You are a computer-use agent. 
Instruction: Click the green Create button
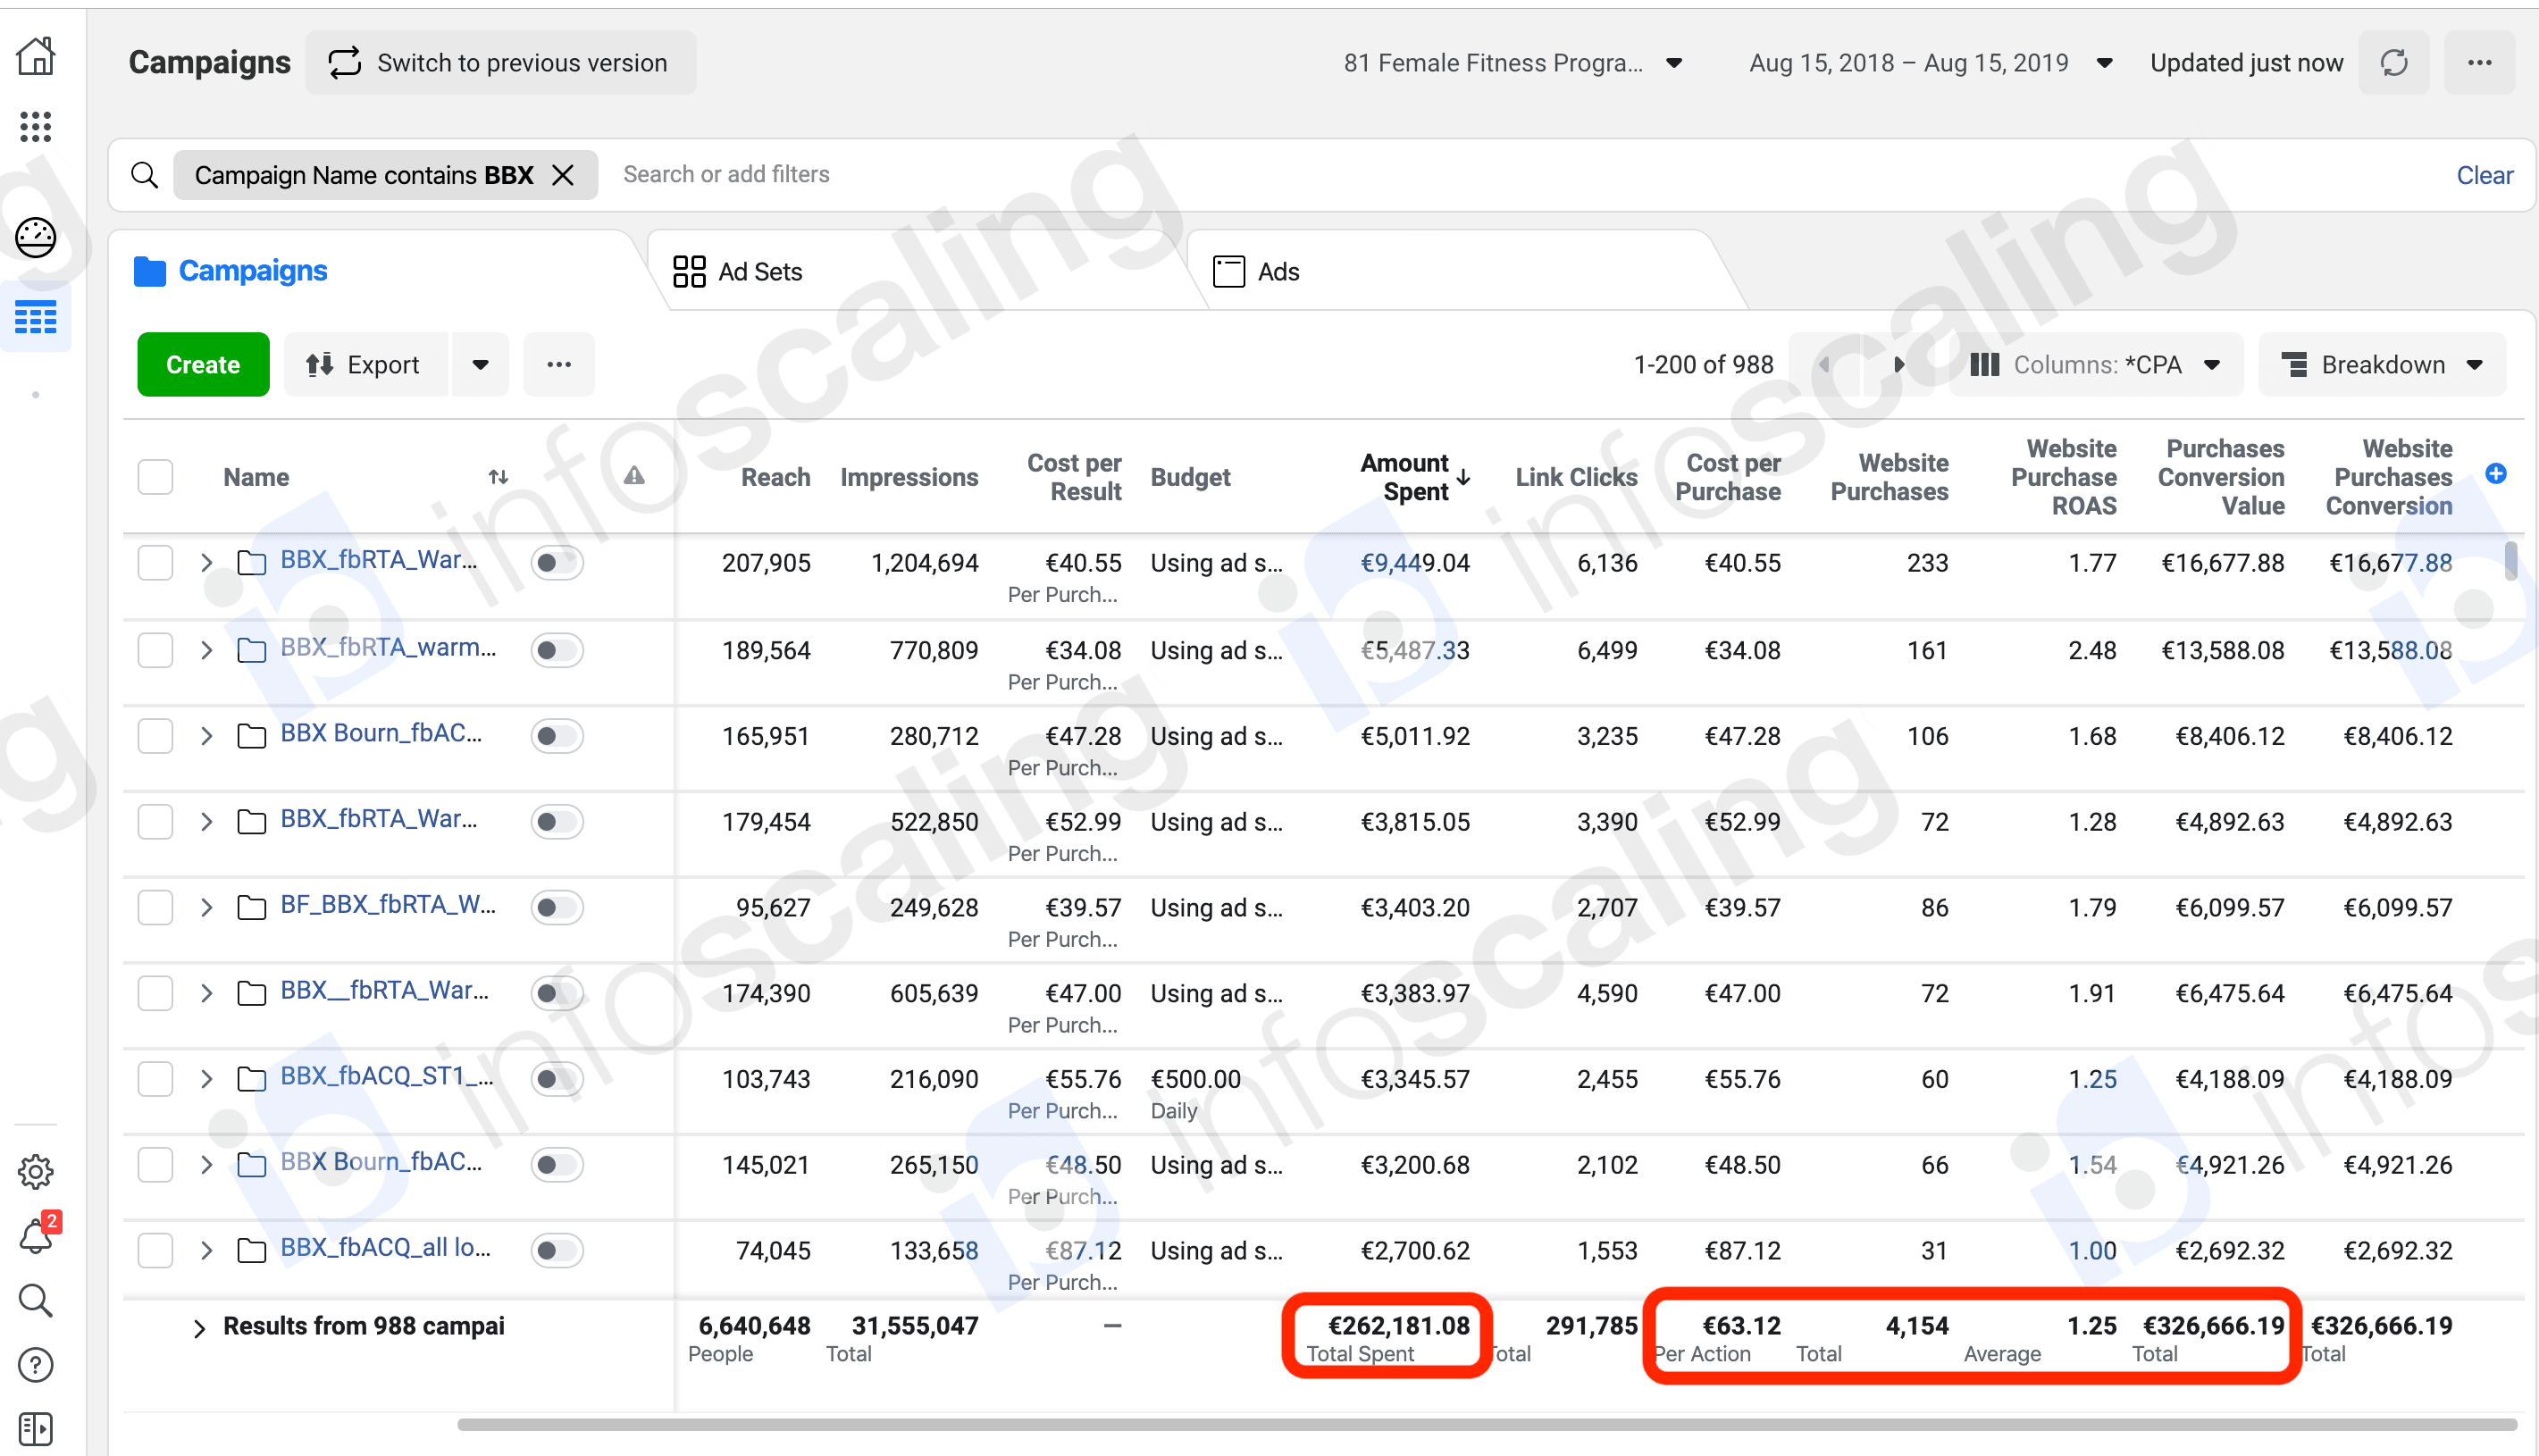(x=203, y=365)
